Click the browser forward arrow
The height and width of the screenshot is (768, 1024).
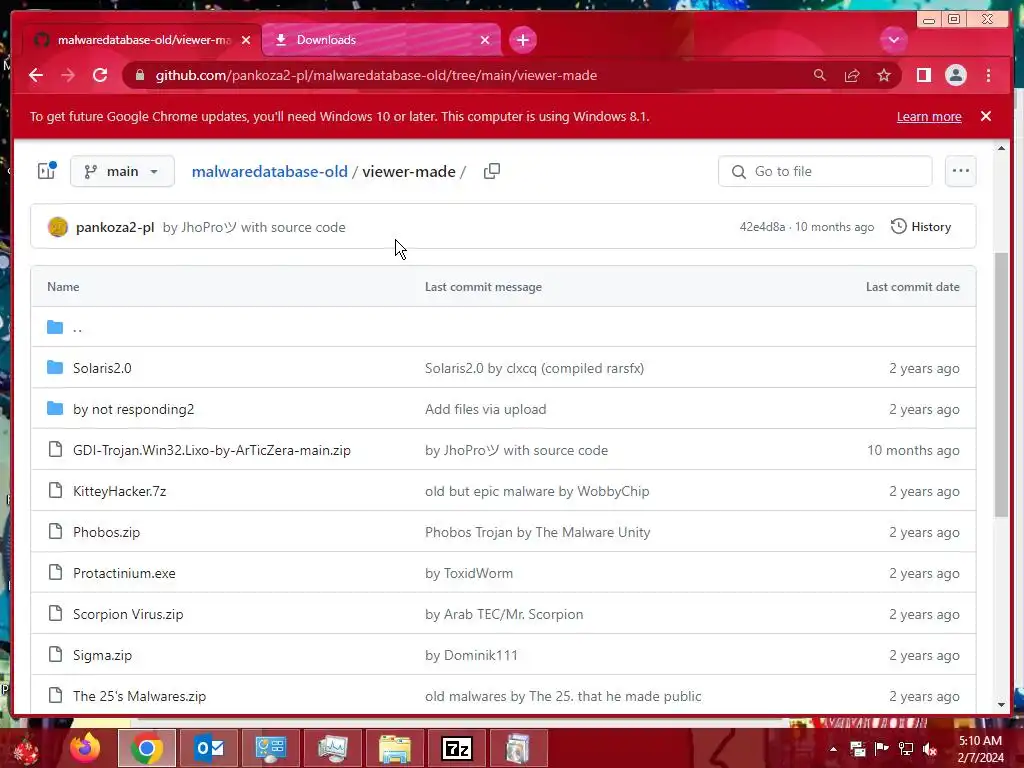pyautogui.click(x=68, y=75)
